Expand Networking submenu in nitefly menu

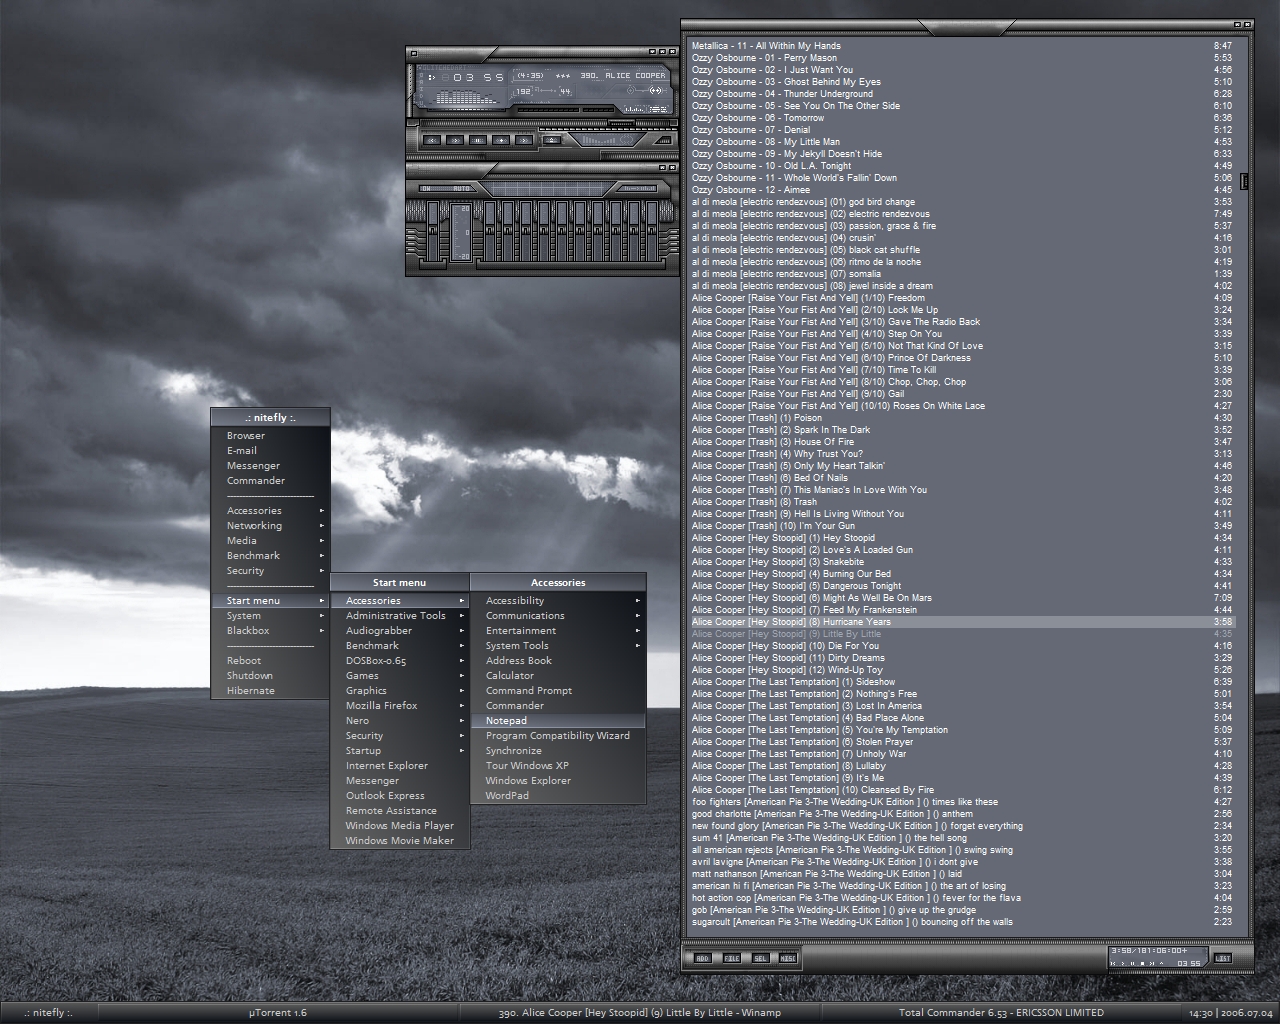[x=270, y=526]
